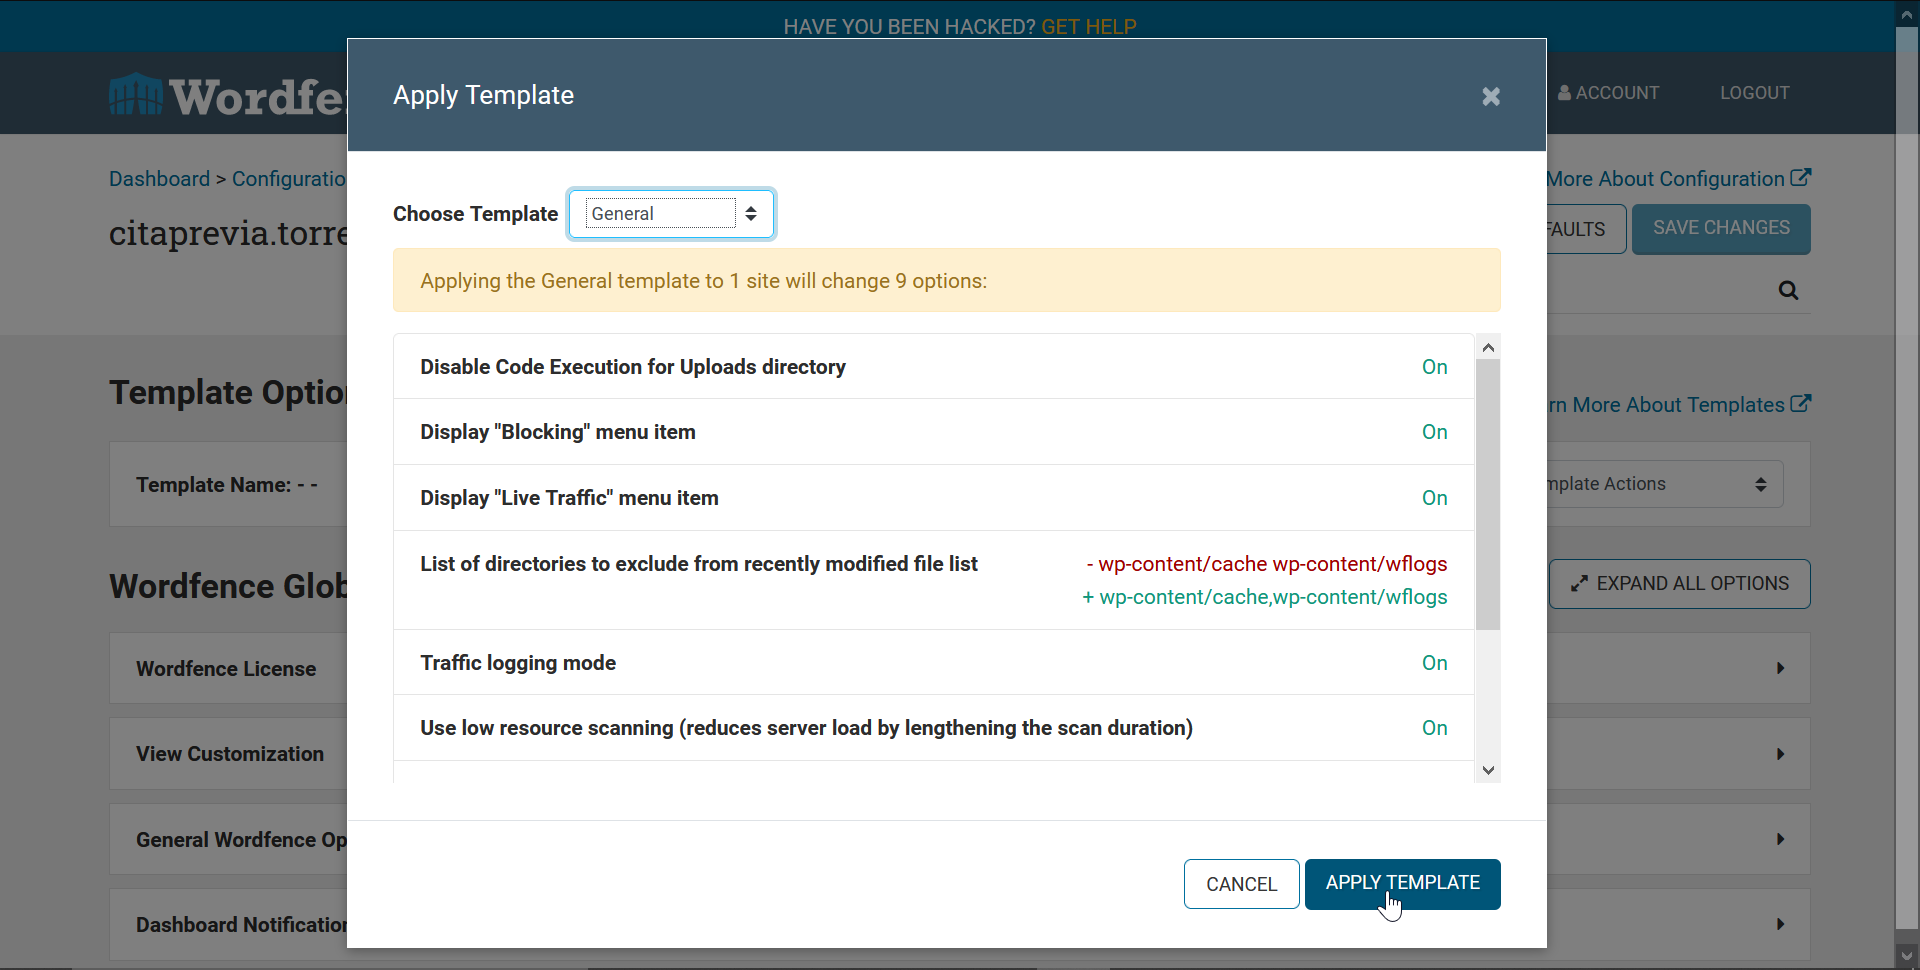Image resolution: width=1920 pixels, height=970 pixels.
Task: Click the search magnifier icon
Action: [x=1788, y=291]
